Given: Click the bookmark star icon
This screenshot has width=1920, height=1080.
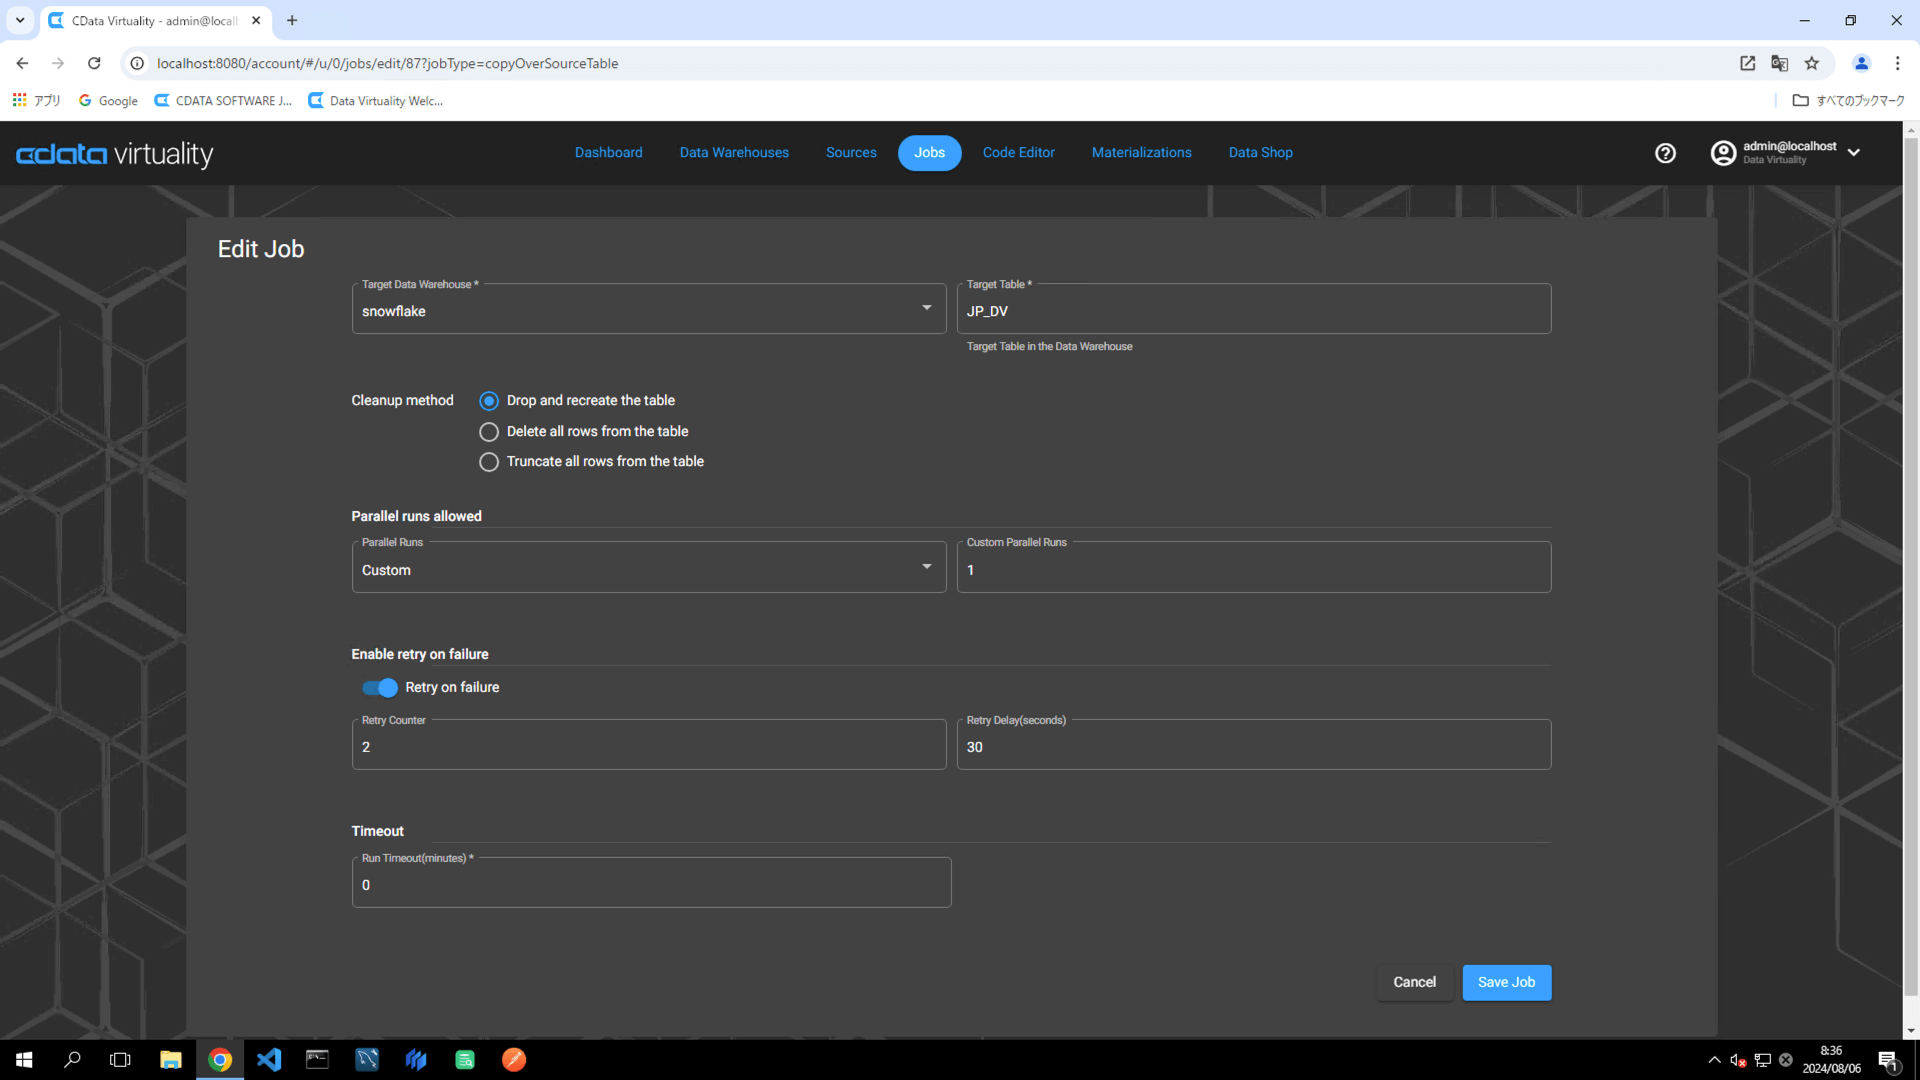Looking at the screenshot, I should pyautogui.click(x=1812, y=63).
